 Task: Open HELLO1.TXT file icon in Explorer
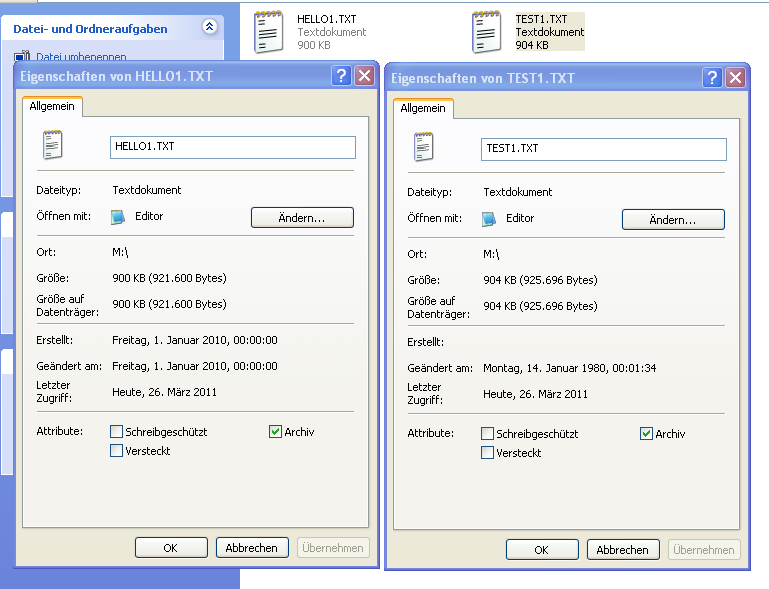[x=268, y=32]
